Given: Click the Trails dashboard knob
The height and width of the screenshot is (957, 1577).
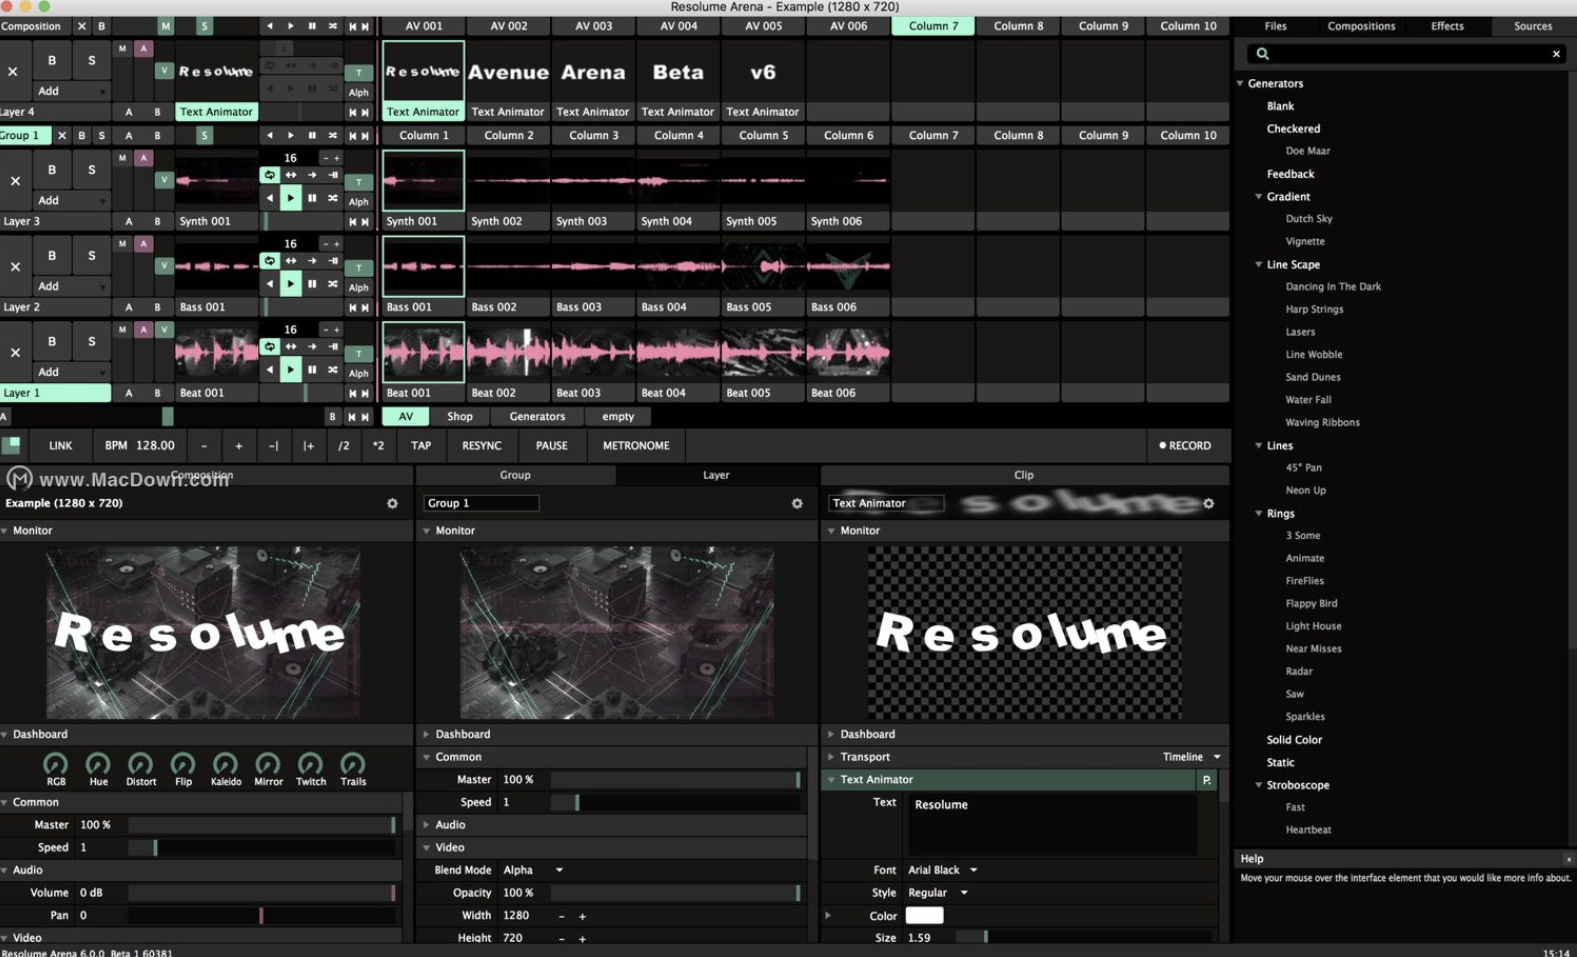Looking at the screenshot, I should tap(352, 765).
